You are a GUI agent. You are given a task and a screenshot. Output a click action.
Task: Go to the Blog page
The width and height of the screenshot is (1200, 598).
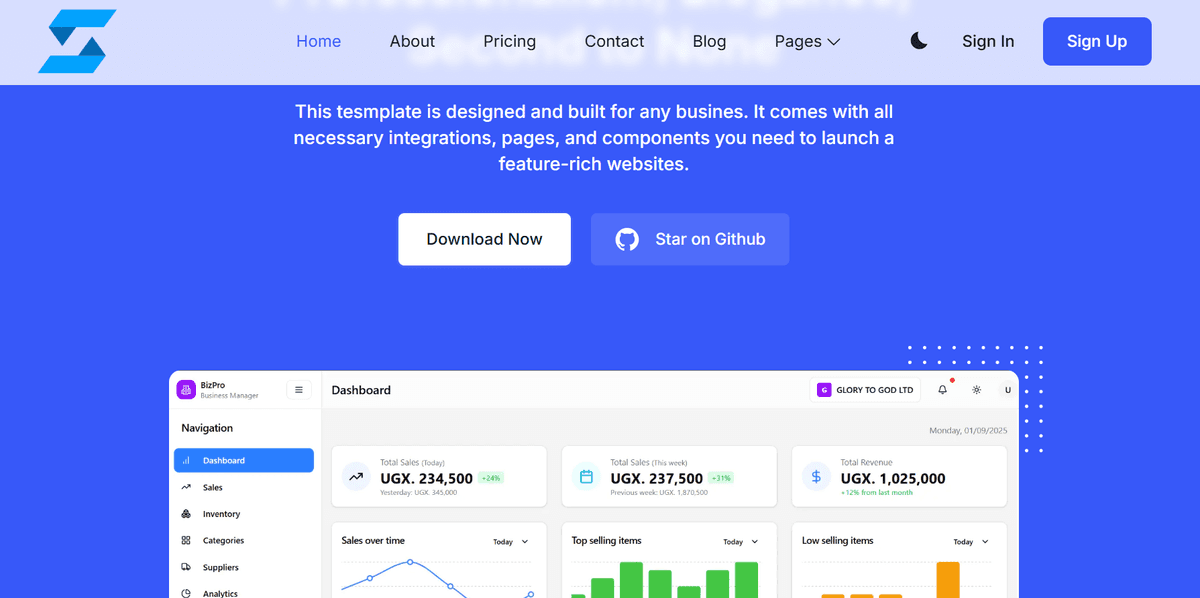click(x=709, y=41)
